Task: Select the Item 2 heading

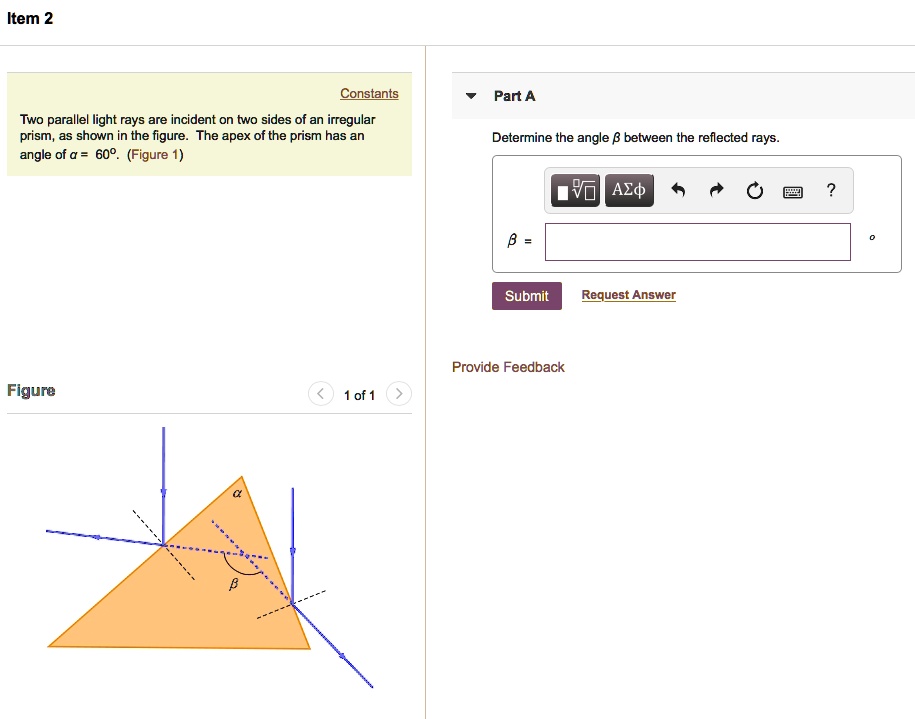Action: [30, 18]
